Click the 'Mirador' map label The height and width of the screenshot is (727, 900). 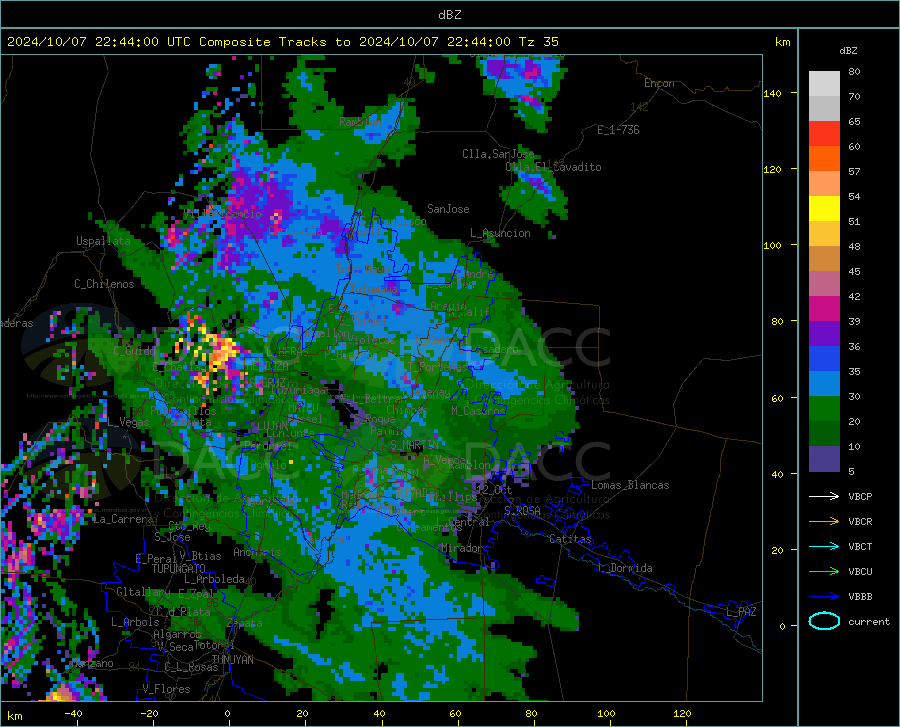click(x=461, y=548)
